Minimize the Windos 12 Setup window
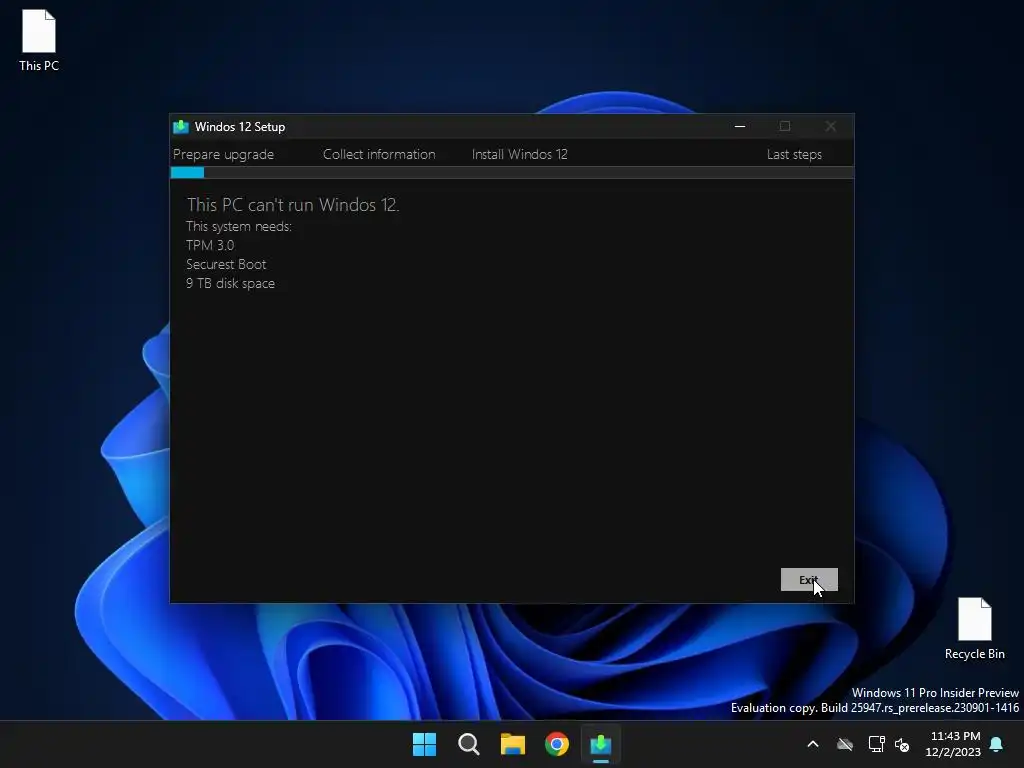Screen dimensions: 1024x768 click(x=740, y=126)
